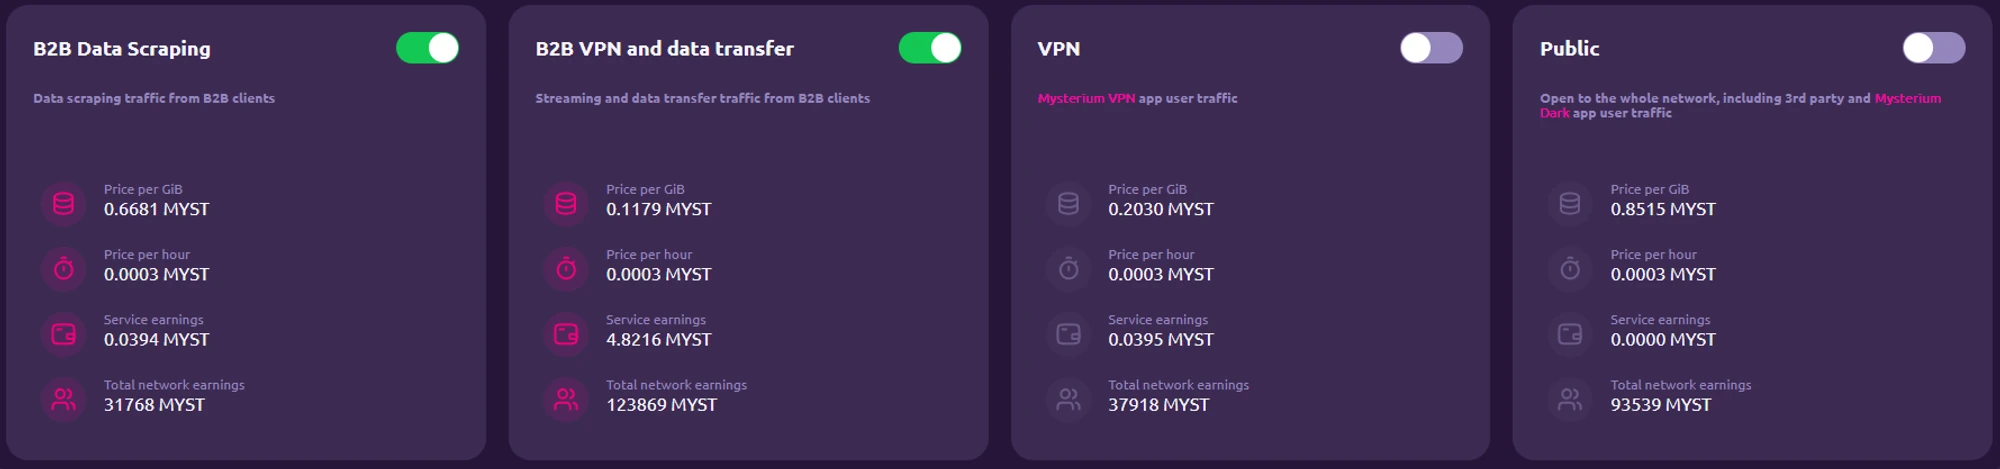The width and height of the screenshot is (2000, 469).
Task: Open the Mysterium VPN link
Action: [x=1086, y=98]
